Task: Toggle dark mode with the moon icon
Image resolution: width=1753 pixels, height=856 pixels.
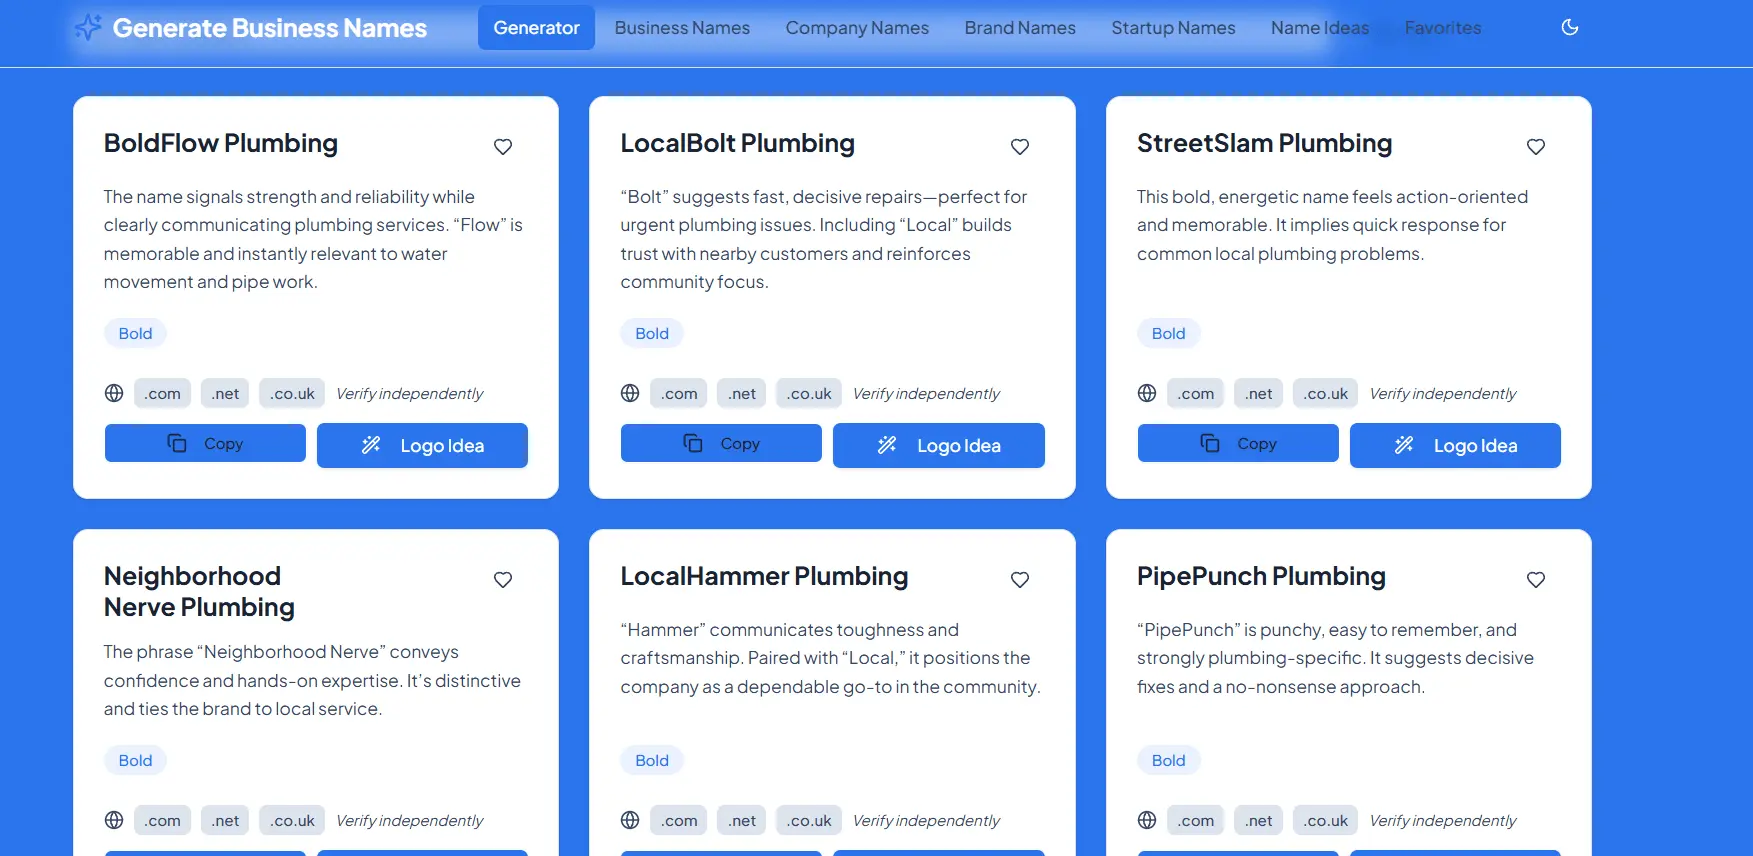Action: coord(1570,27)
